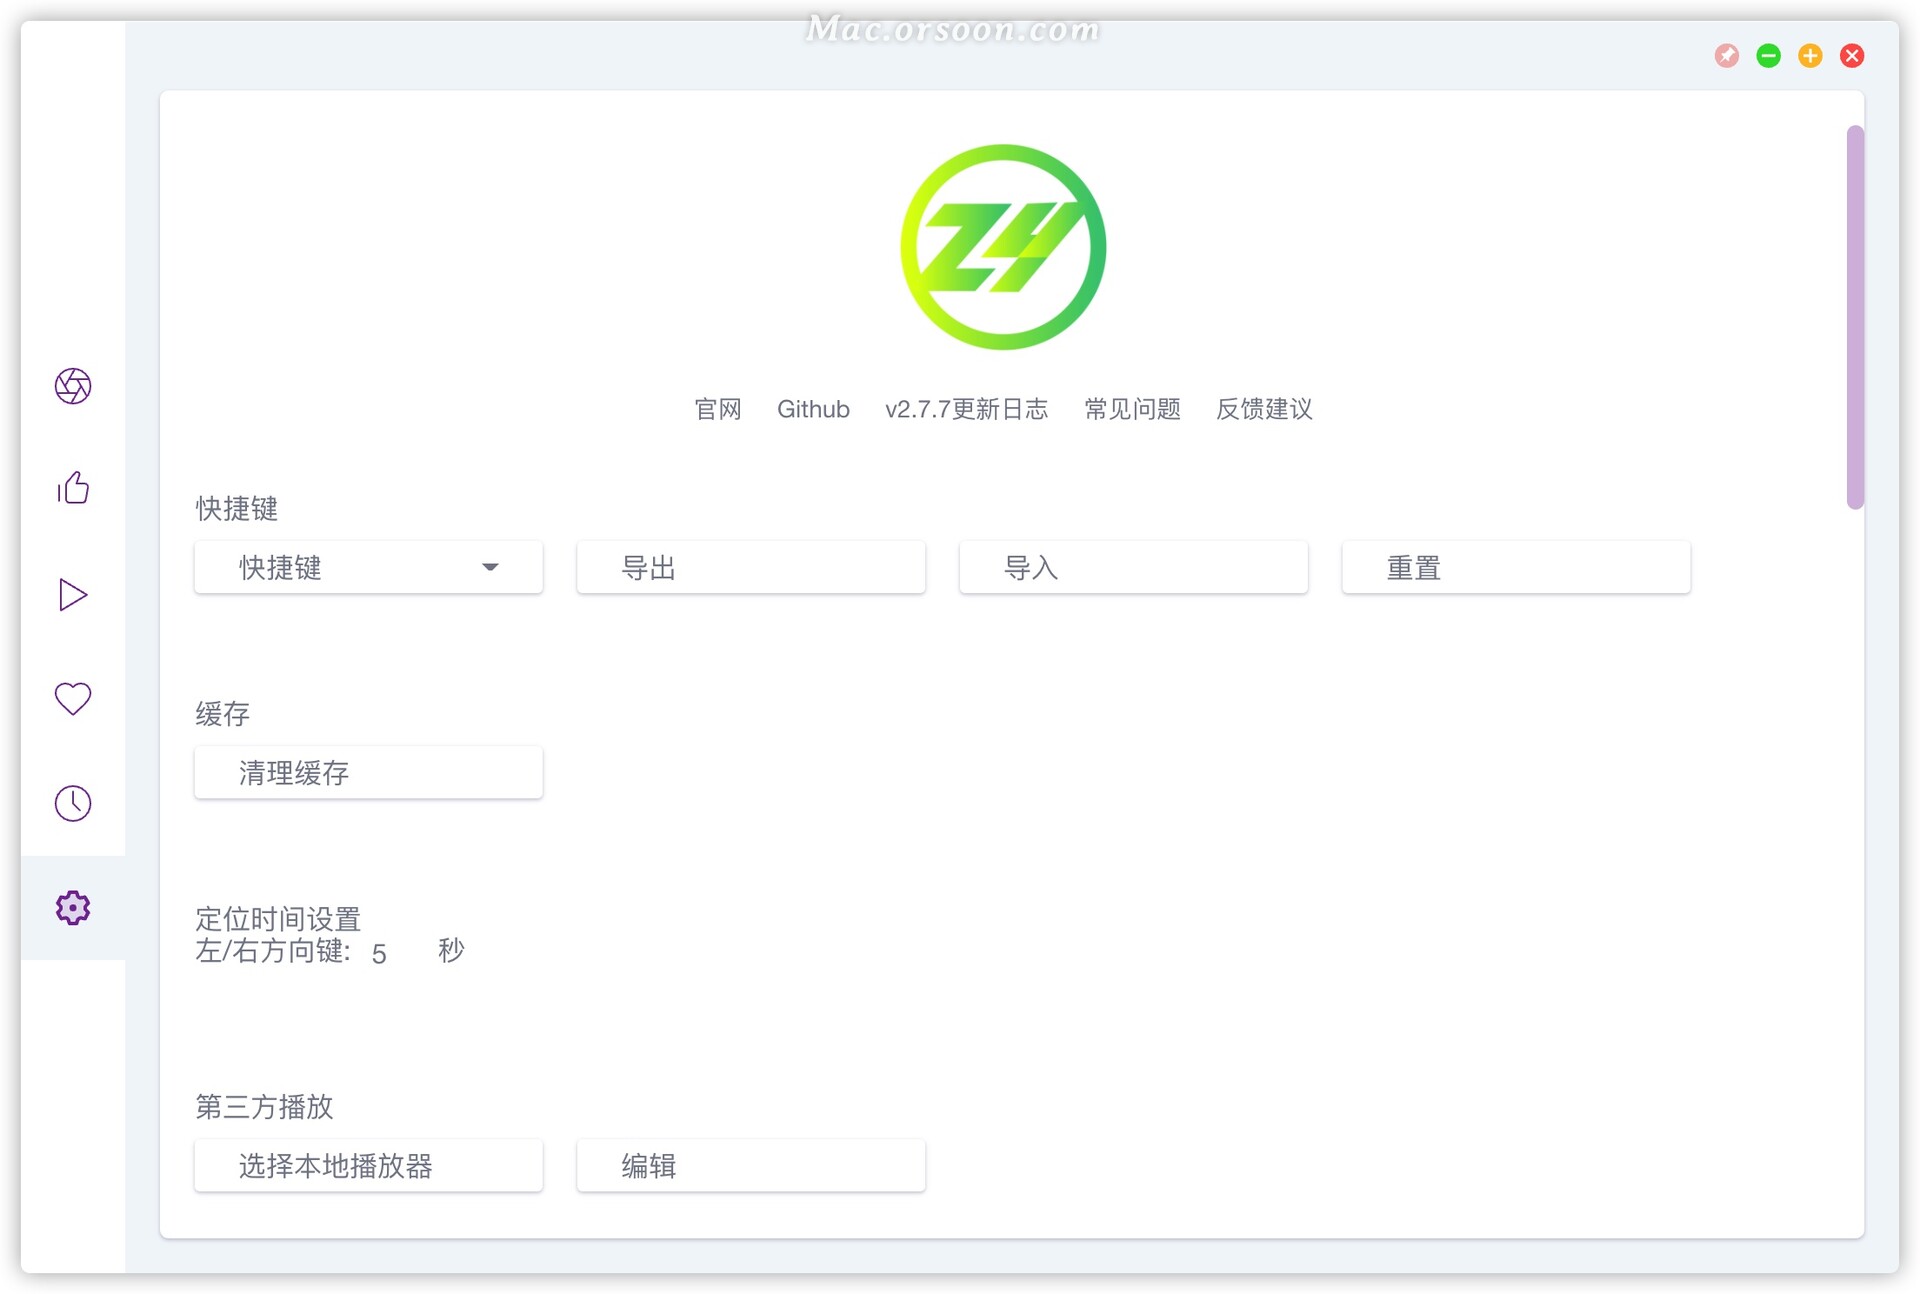Open the Github link
Image resolution: width=1920 pixels, height=1294 pixels.
click(813, 409)
